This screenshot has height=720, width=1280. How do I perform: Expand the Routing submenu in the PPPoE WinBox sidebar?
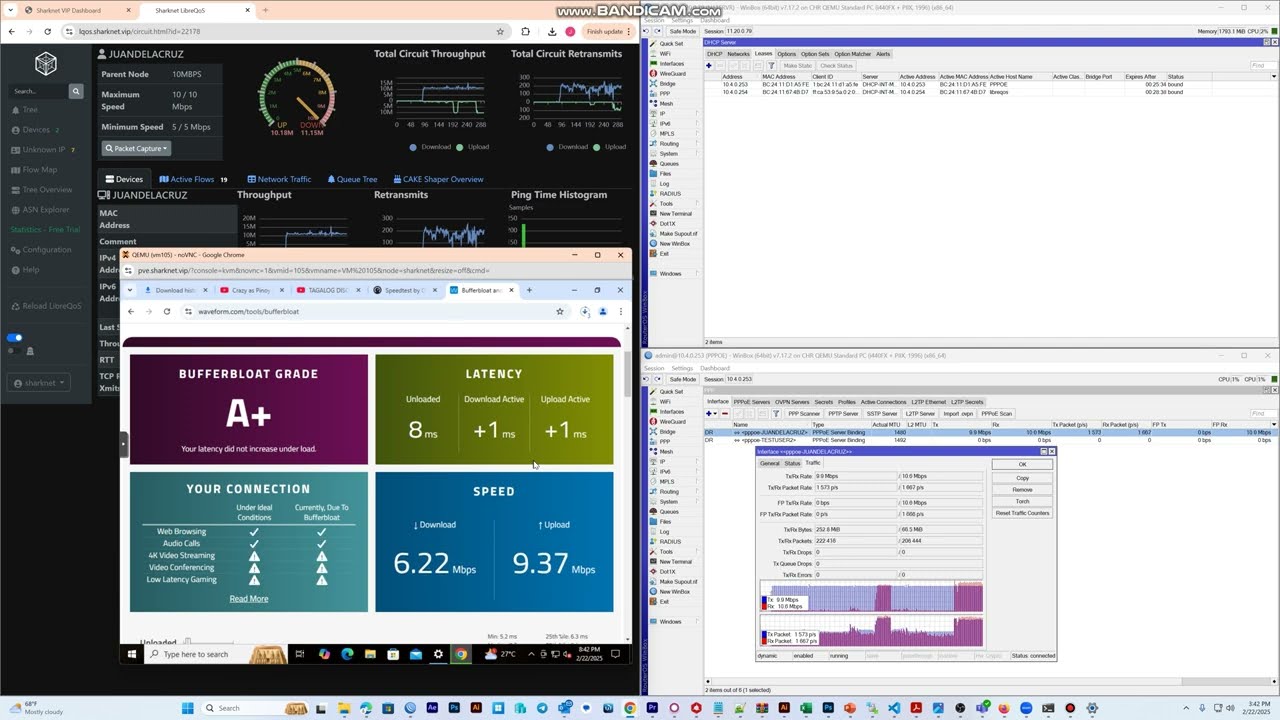coord(696,492)
